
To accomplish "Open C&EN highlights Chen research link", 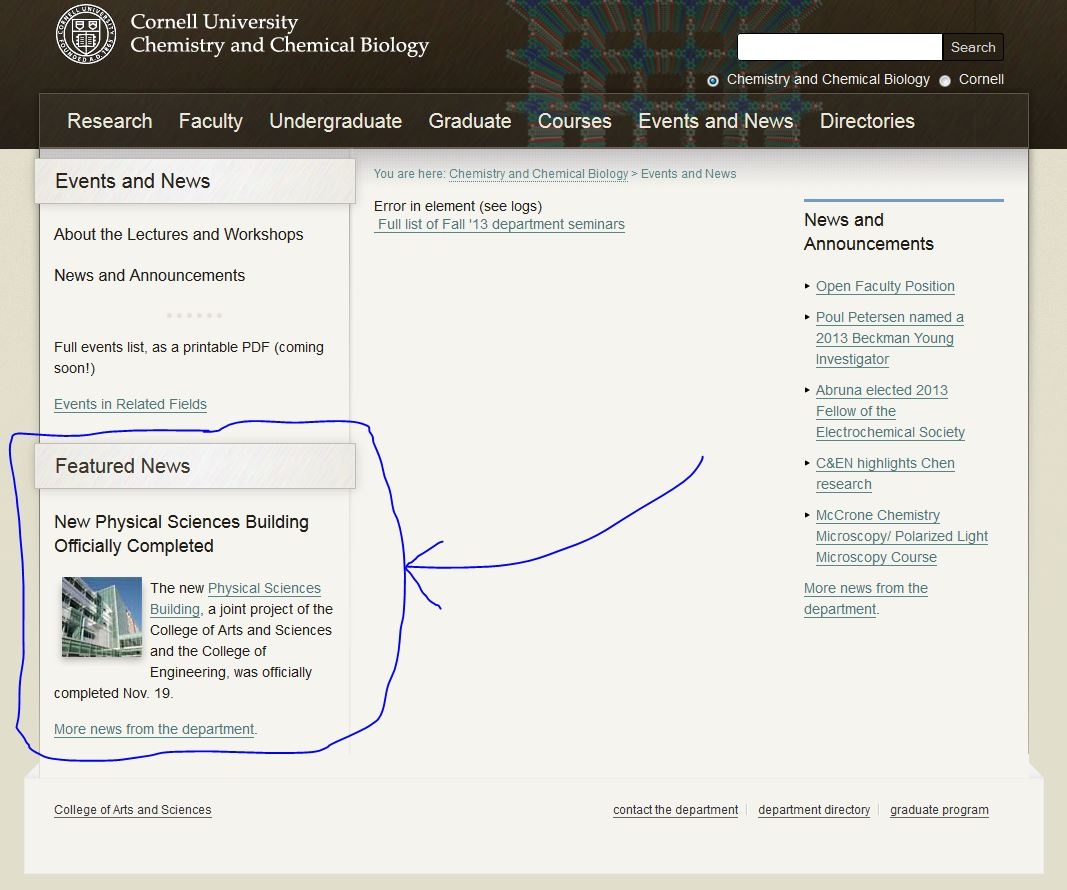I will click(885, 474).
